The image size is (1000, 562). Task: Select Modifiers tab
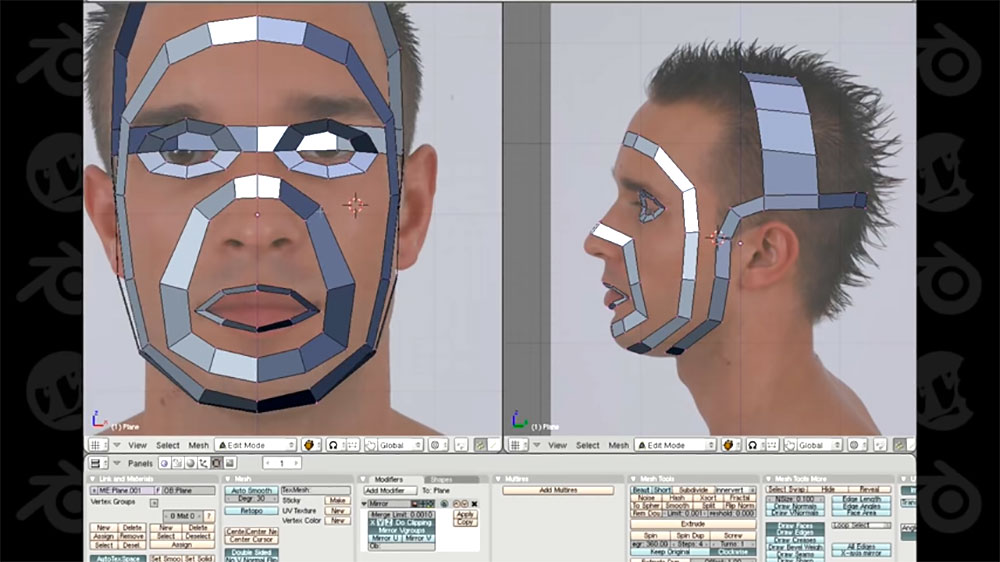click(389, 479)
